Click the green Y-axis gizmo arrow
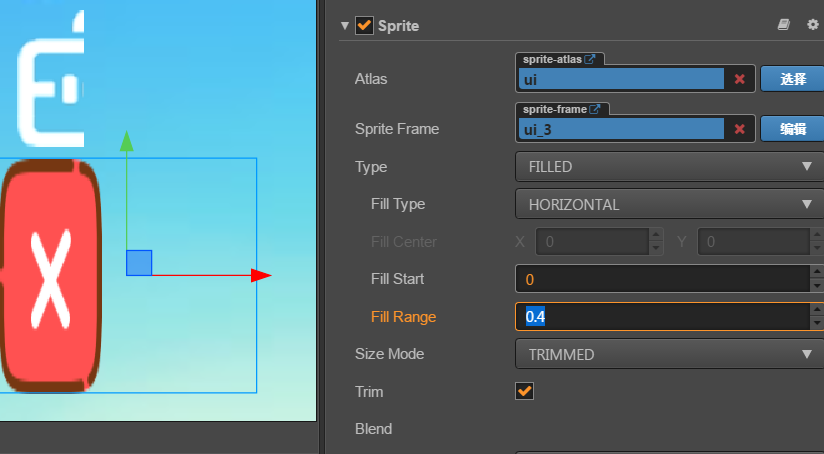Image resolution: width=824 pixels, height=454 pixels. [x=126, y=141]
